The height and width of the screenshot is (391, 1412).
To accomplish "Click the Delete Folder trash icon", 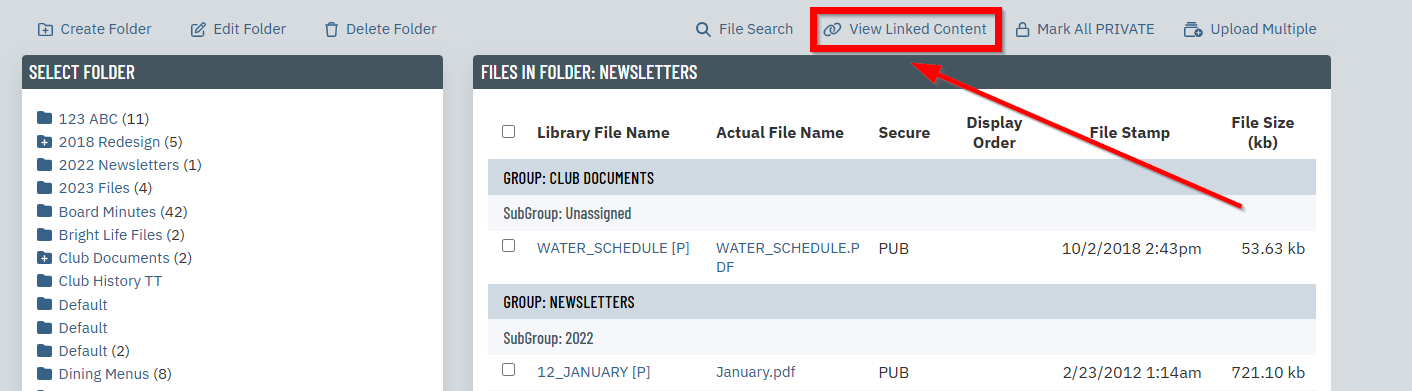I will 331,29.
